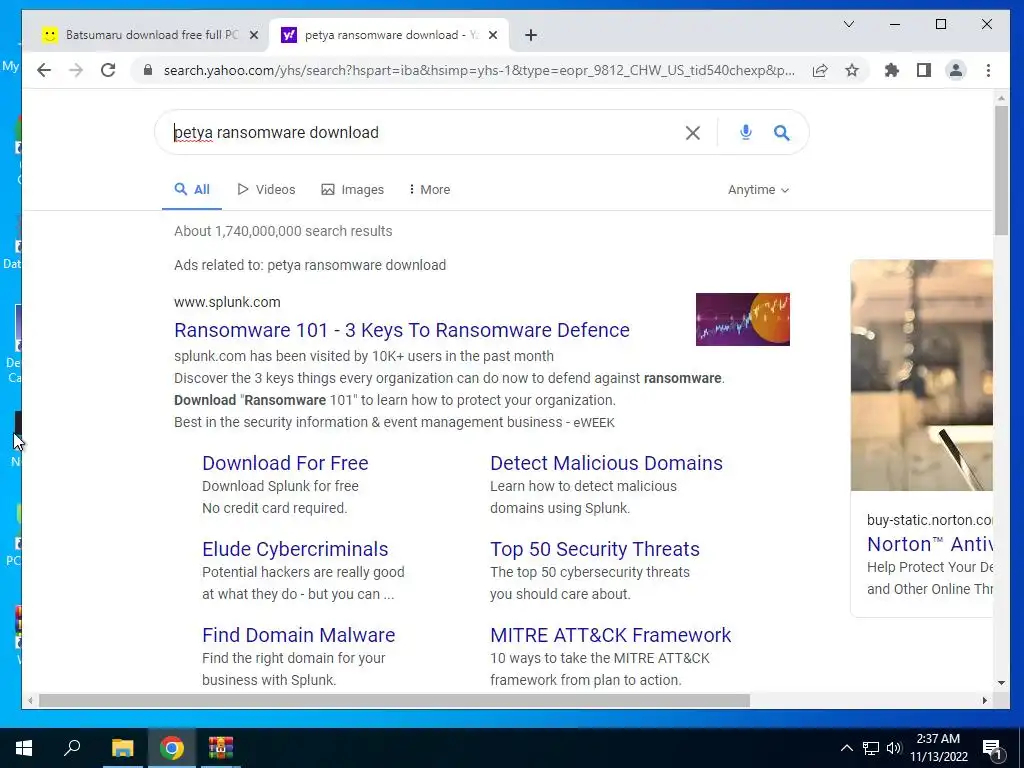Screen dimensions: 1024x768
Task: Open Top 50 Security Threats link
Action: (x=595, y=549)
